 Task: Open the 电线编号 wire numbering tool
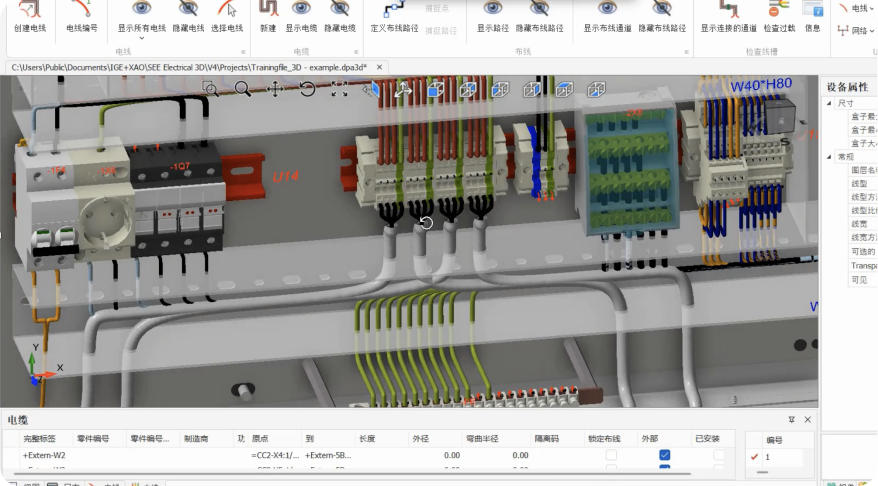click(82, 17)
